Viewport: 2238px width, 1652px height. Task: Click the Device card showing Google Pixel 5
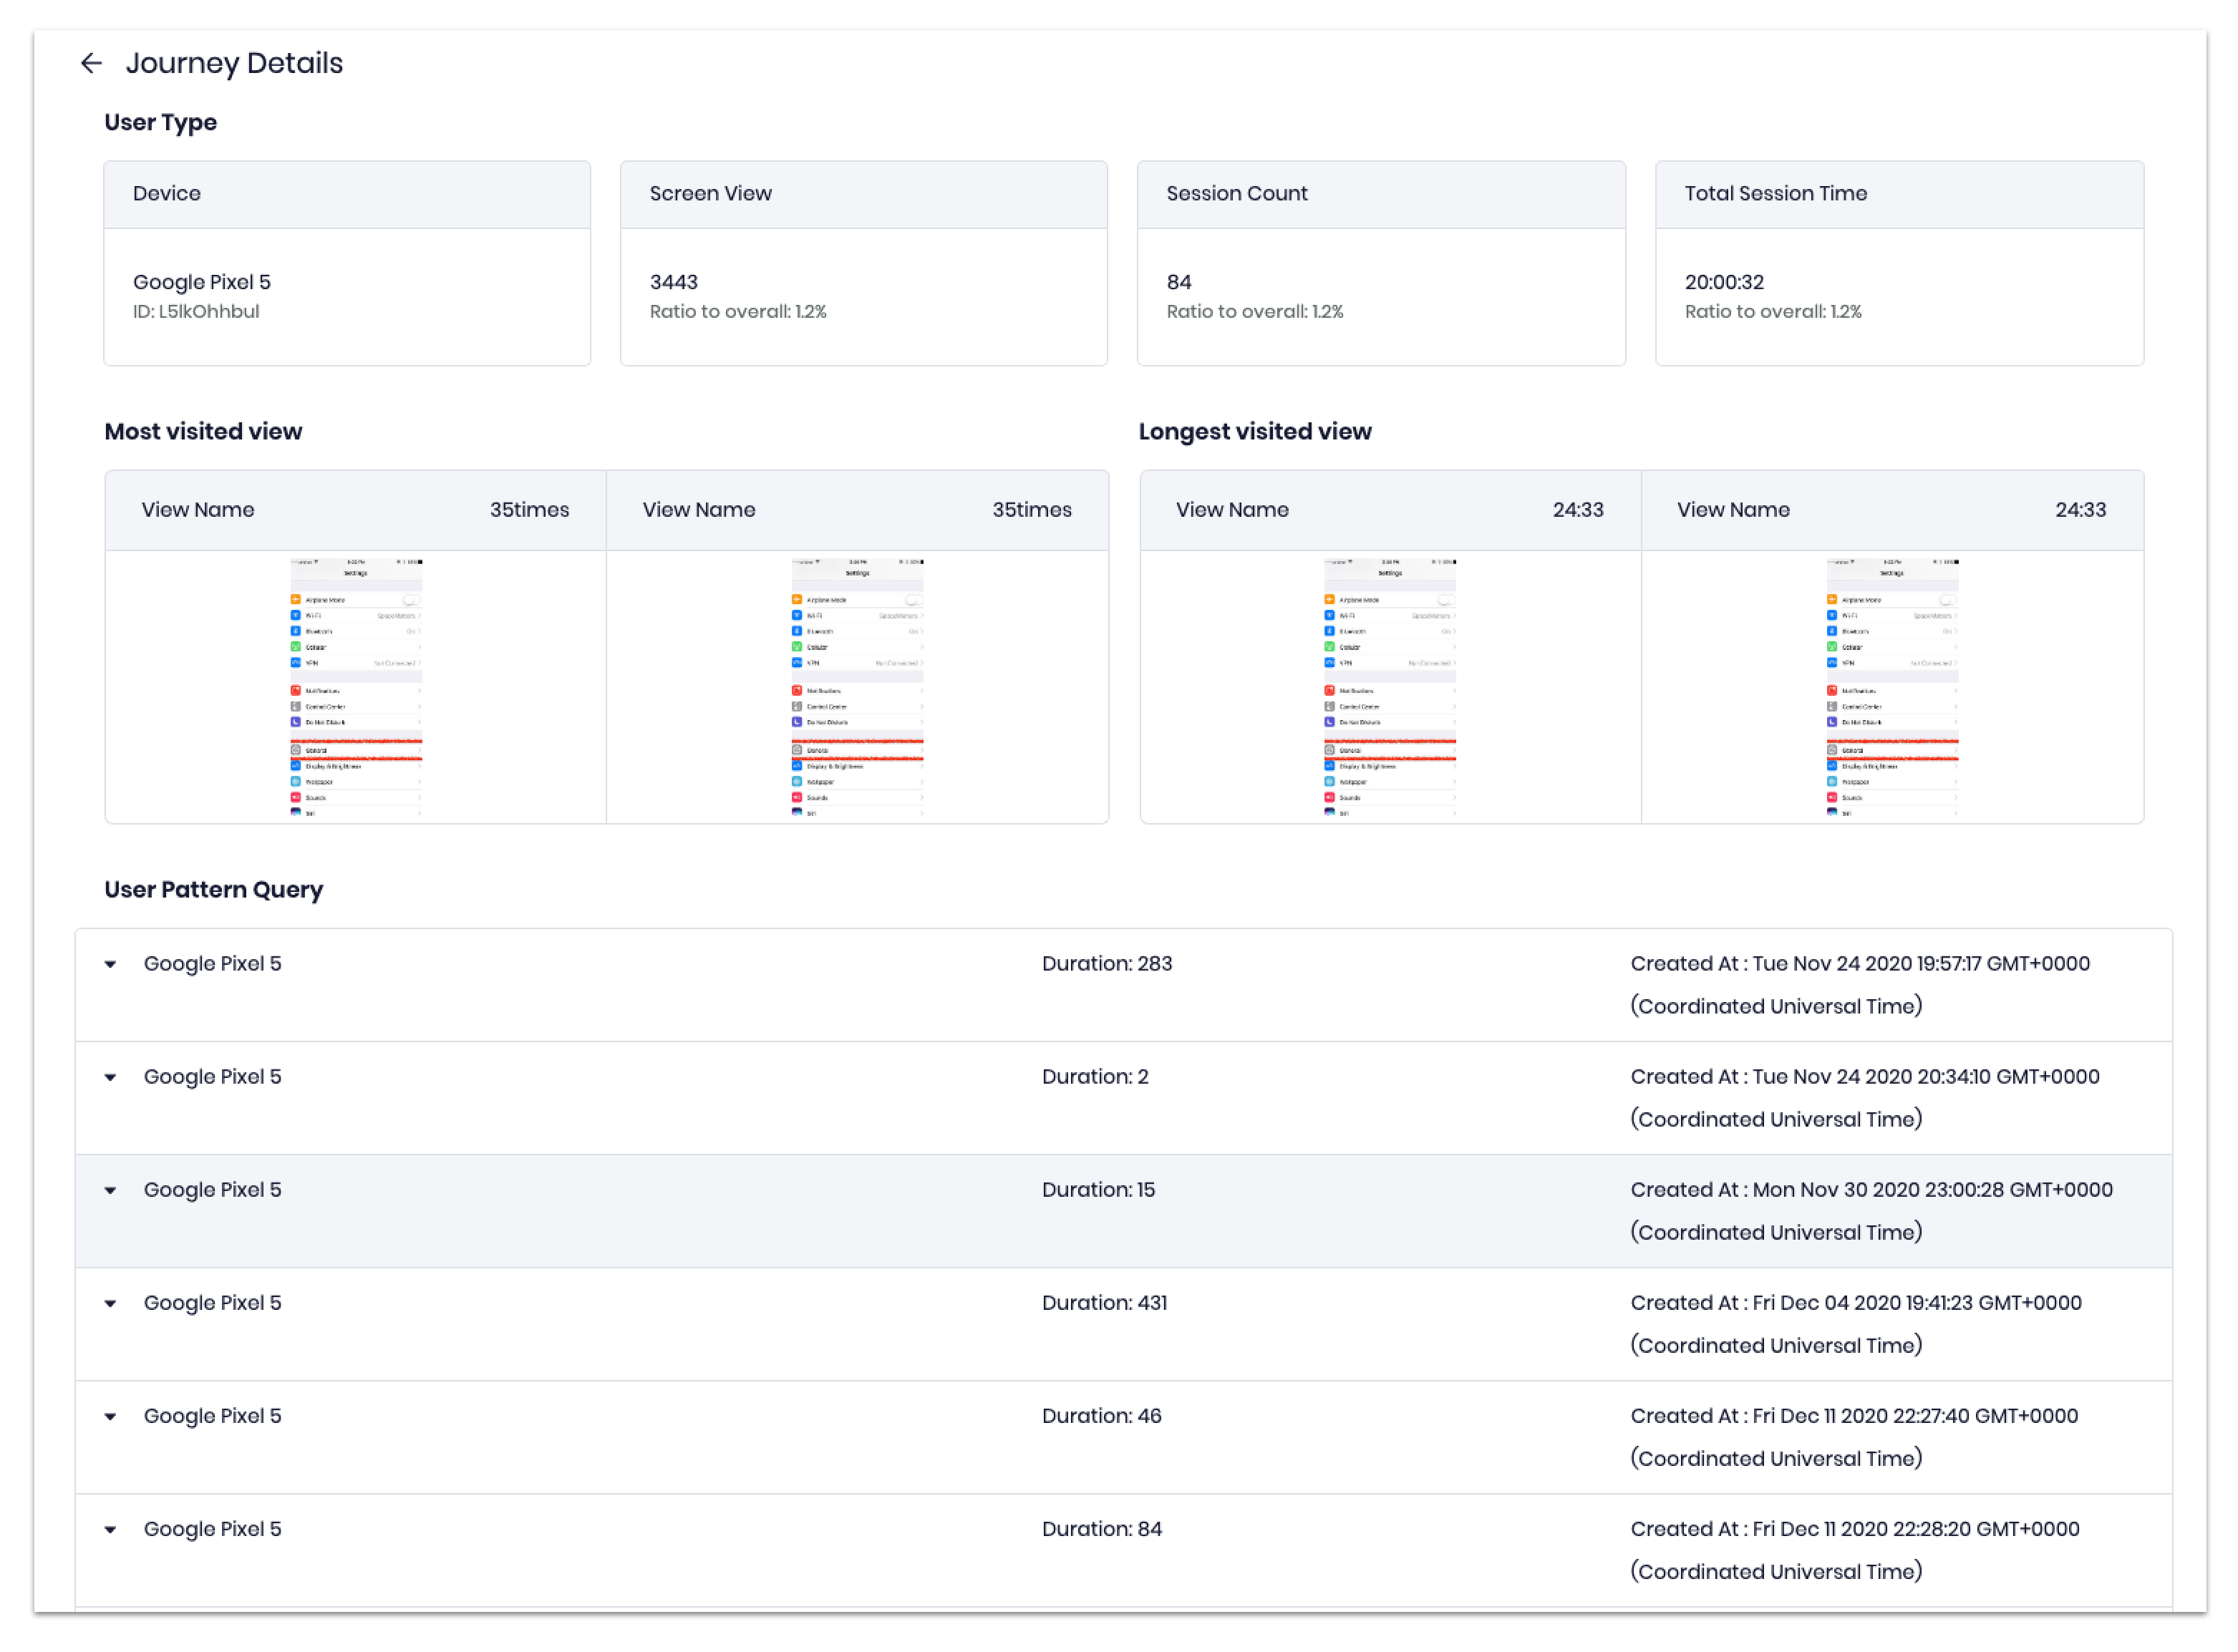point(347,264)
